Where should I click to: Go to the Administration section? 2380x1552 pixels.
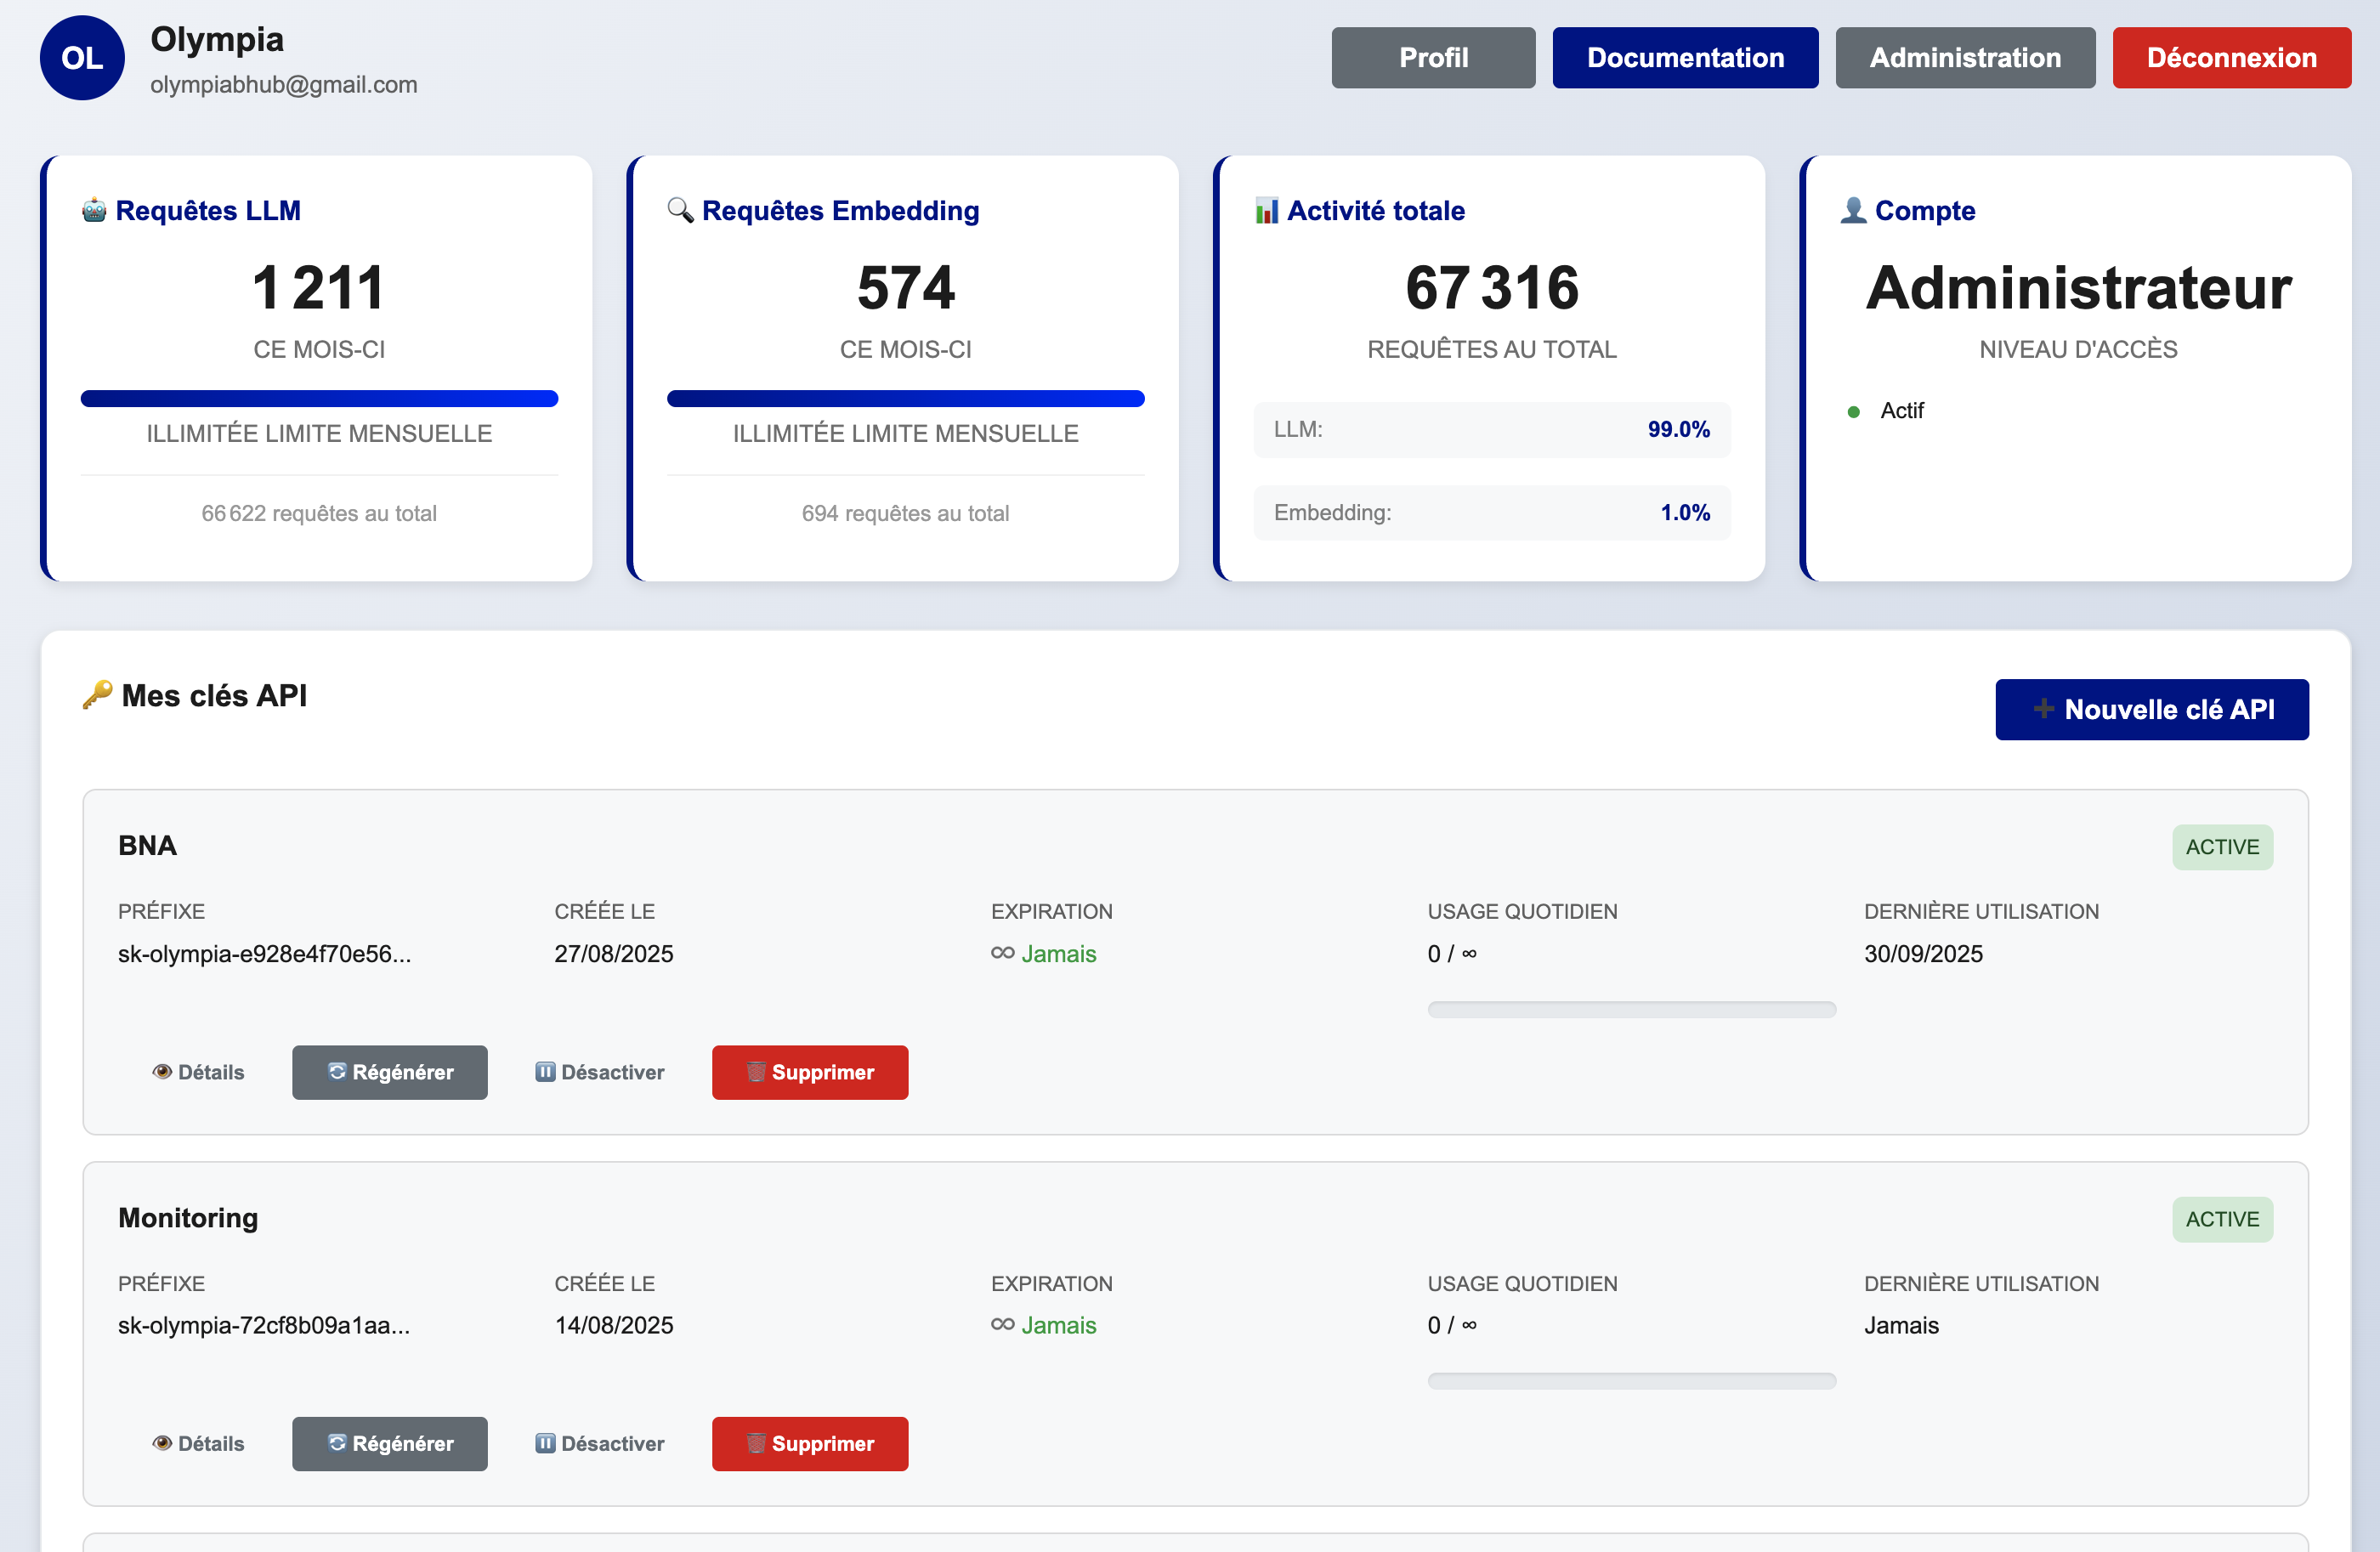tap(1965, 58)
